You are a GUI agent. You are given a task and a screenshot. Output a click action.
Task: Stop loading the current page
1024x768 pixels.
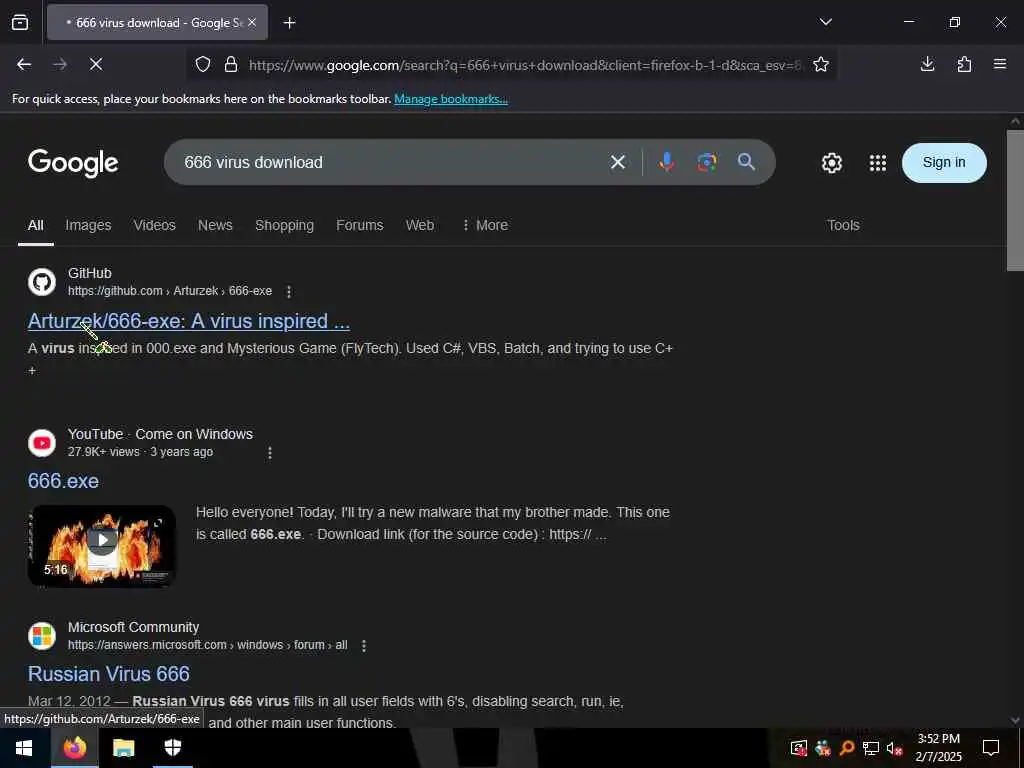95,64
